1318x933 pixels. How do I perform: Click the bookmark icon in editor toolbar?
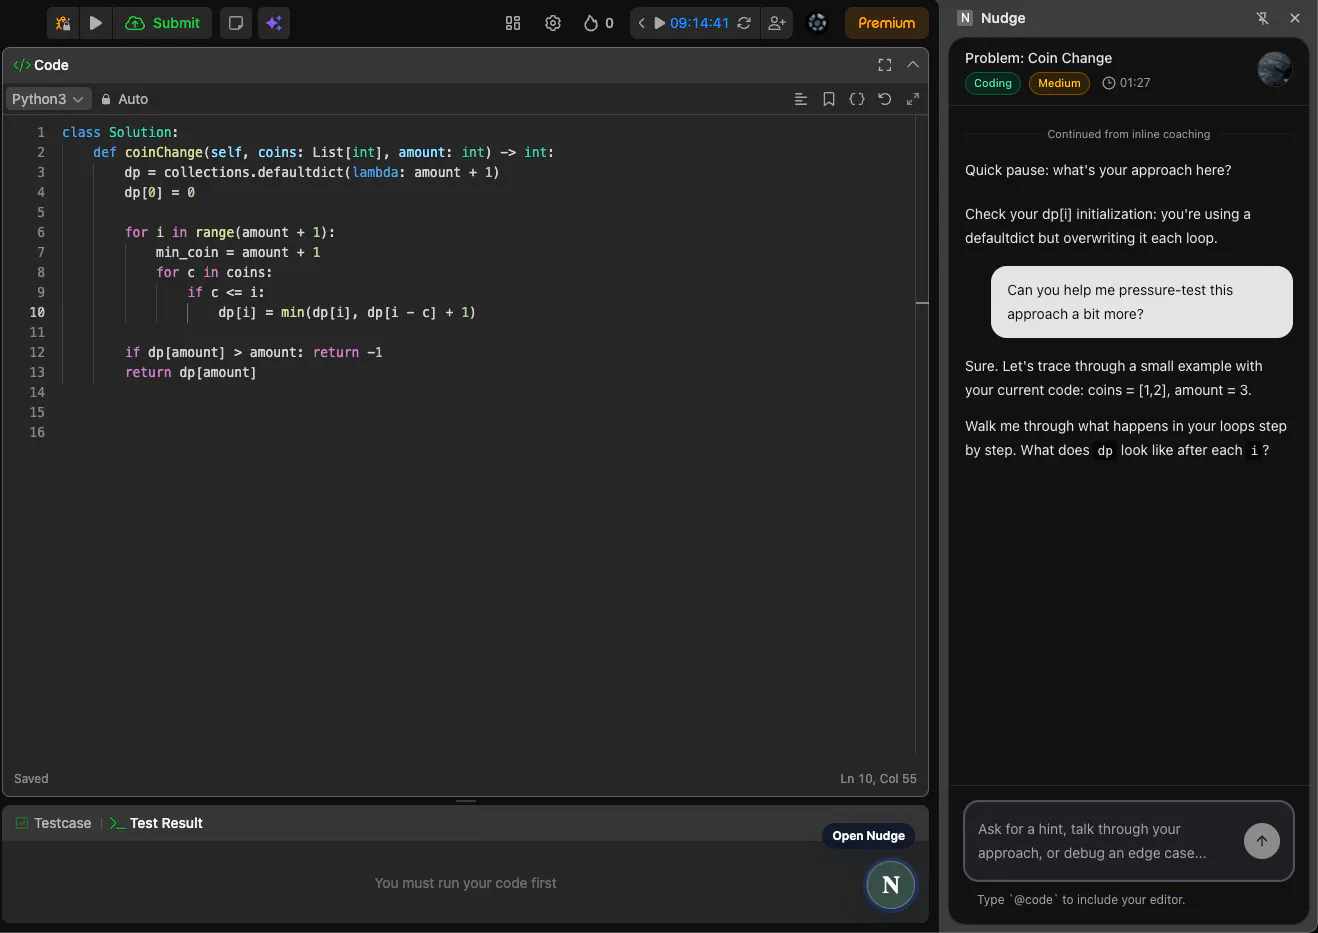coord(829,99)
